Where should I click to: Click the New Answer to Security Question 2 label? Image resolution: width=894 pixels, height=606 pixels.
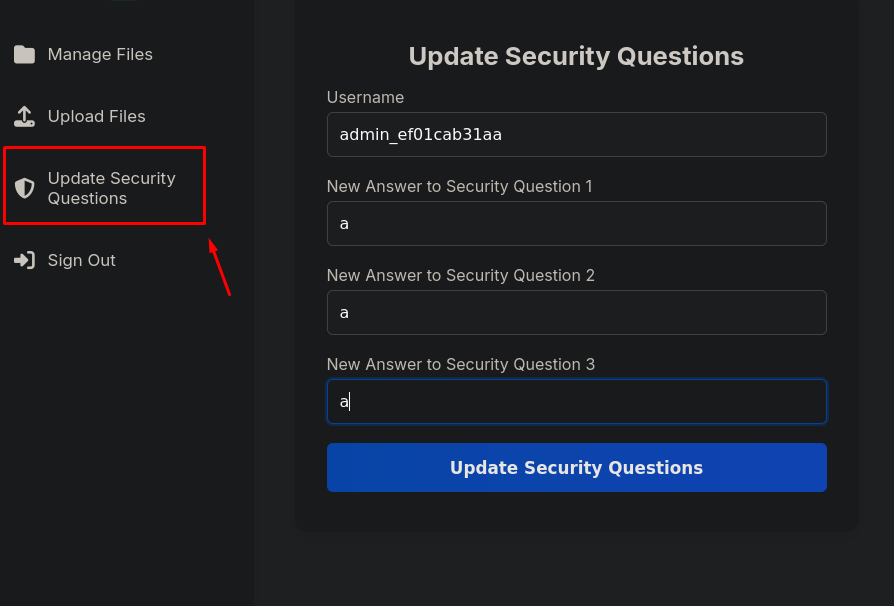tap(461, 275)
